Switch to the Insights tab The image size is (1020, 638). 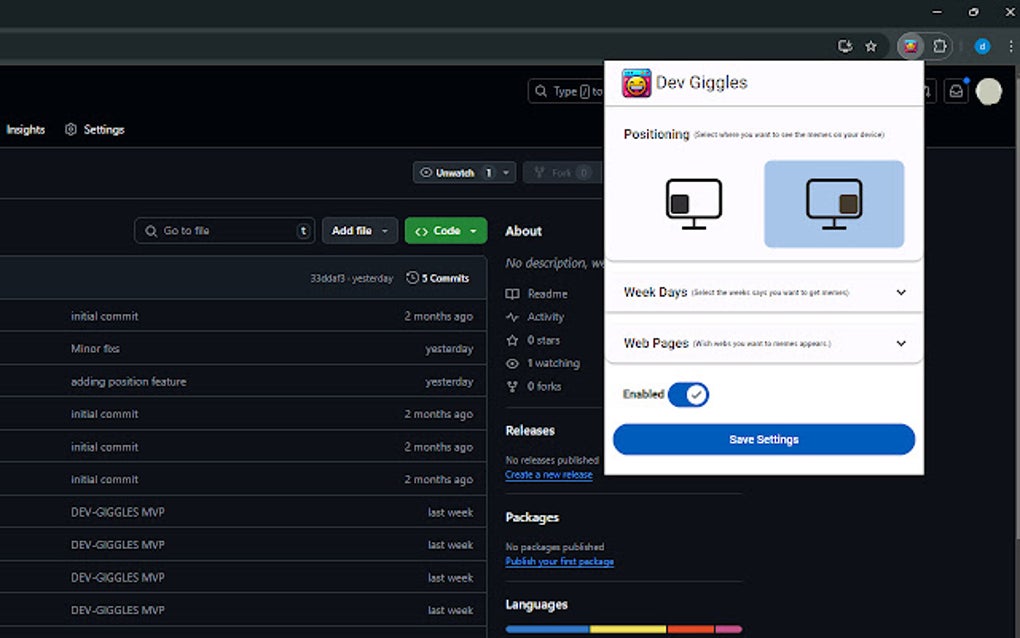pos(26,129)
